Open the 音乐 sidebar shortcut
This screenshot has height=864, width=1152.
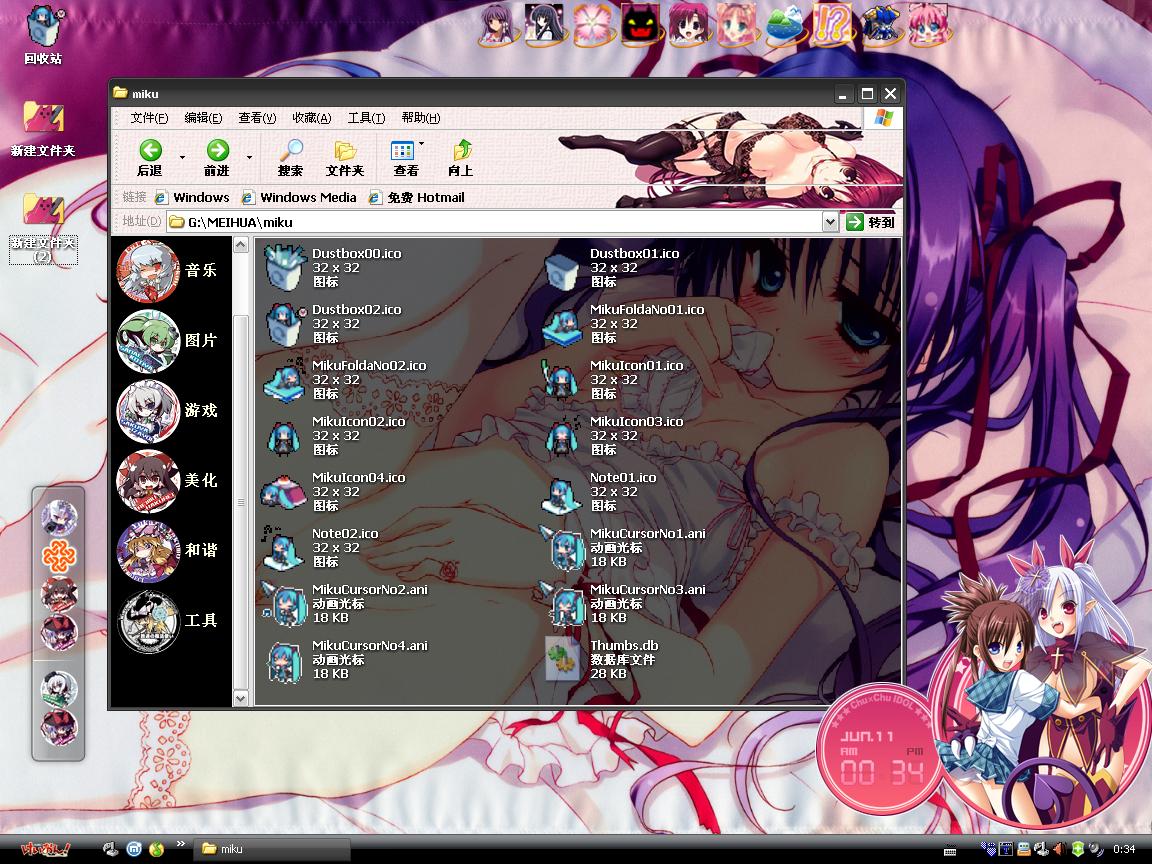click(168, 270)
